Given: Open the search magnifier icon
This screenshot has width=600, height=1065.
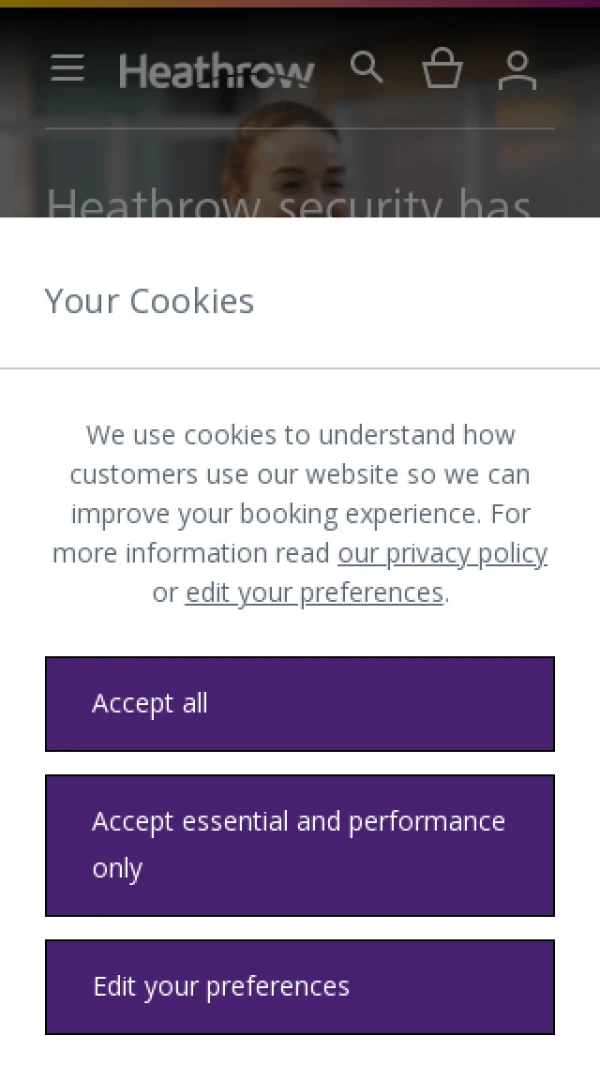Looking at the screenshot, I should (366, 67).
